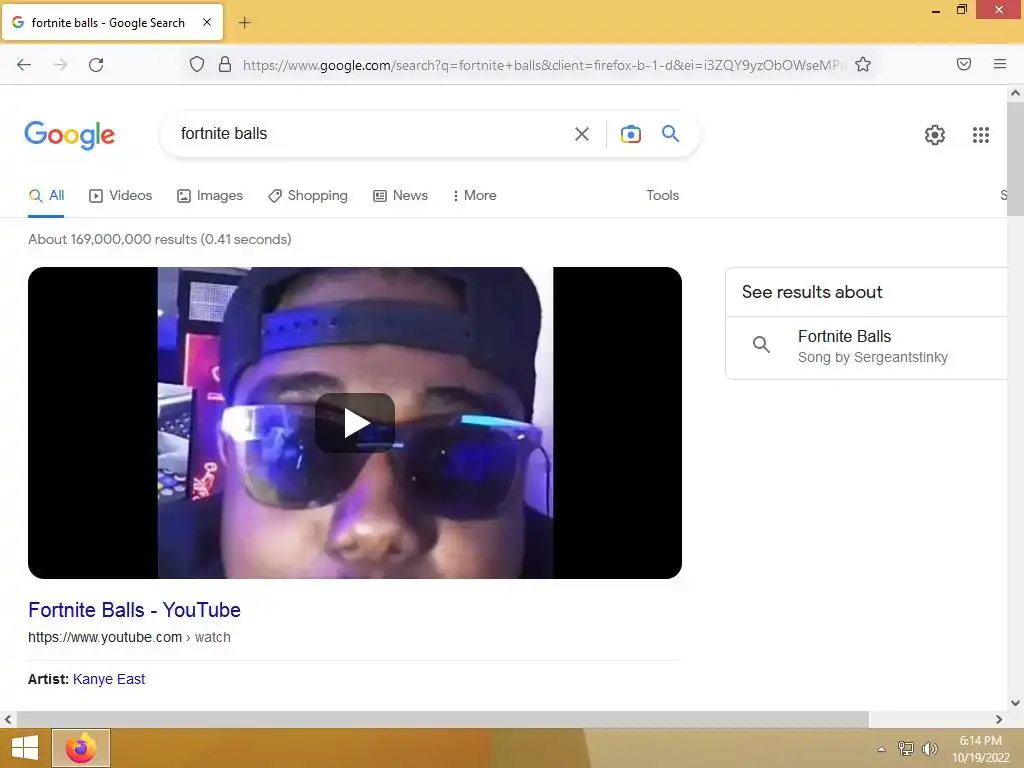Click the horizontal scrollbar left arrow
The height and width of the screenshot is (768, 1024).
pos(8,719)
